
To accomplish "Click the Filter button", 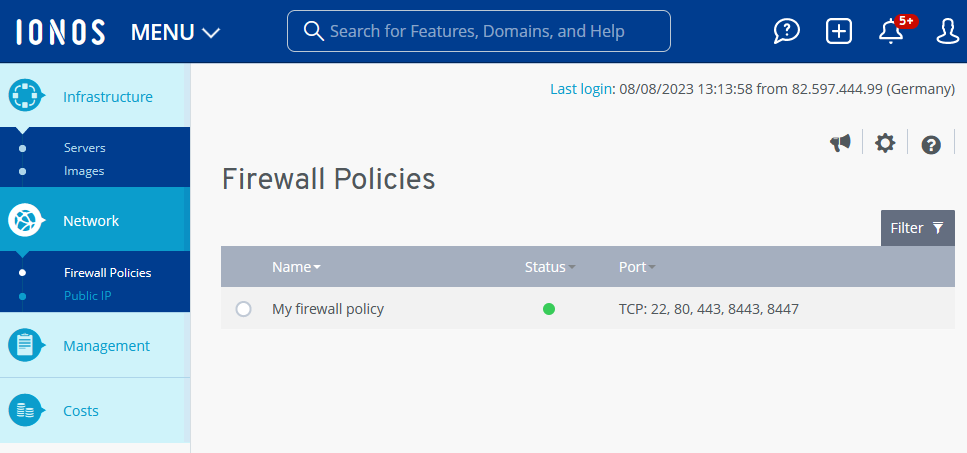I will 917,228.
